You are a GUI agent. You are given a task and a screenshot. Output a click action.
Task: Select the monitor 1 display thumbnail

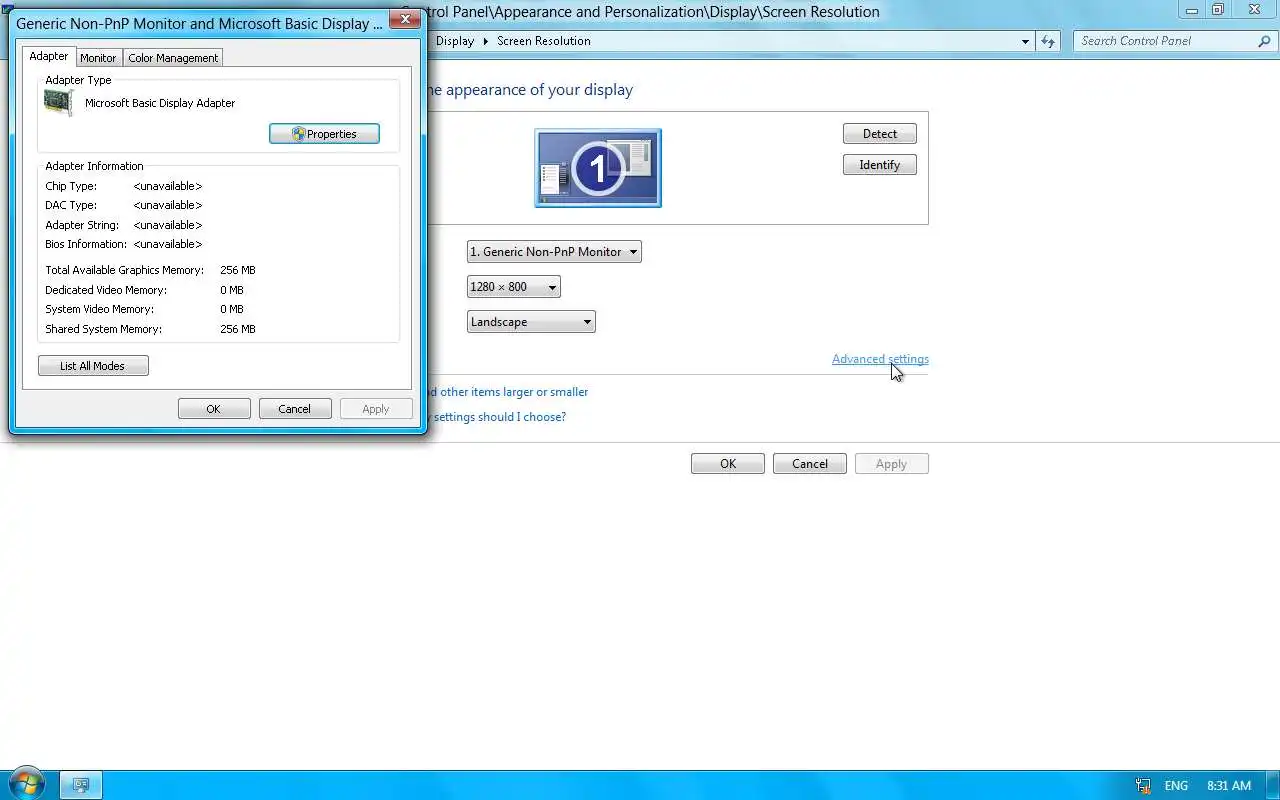pos(598,168)
